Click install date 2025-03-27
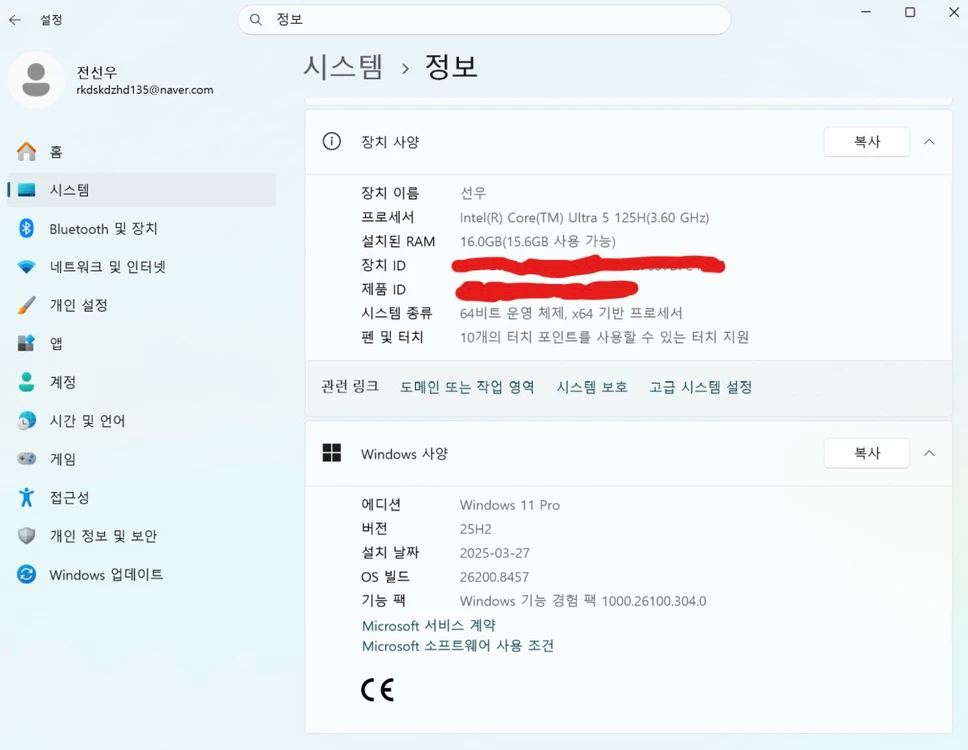This screenshot has height=750, width=968. pos(494,553)
